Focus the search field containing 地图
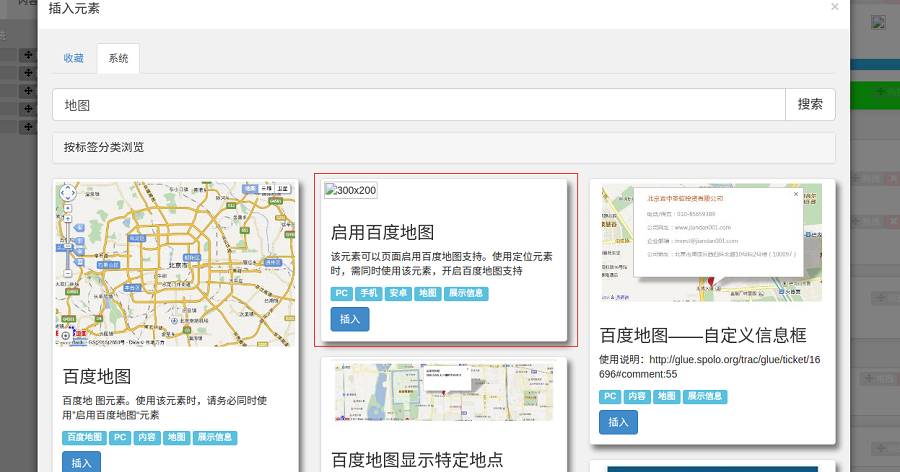Screen dimensions: 900x472 pos(419,105)
